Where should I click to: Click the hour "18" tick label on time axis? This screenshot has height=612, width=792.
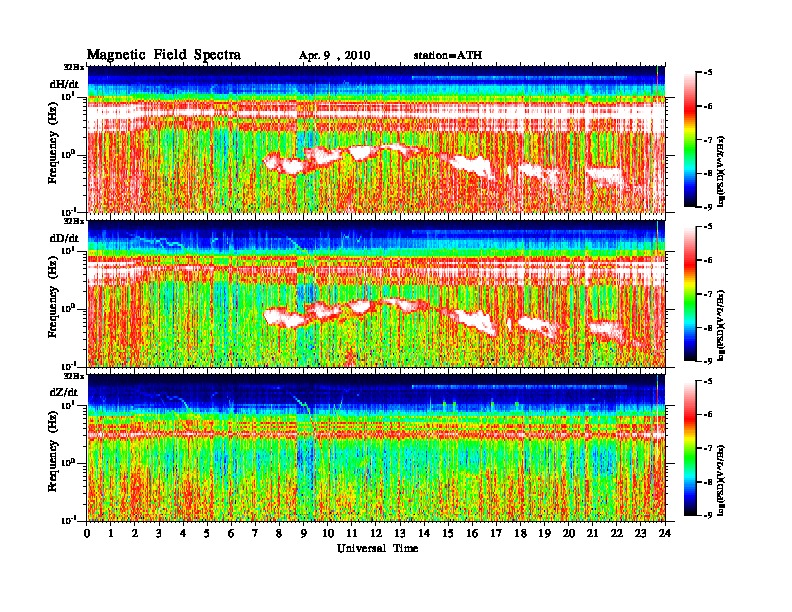tap(520, 534)
